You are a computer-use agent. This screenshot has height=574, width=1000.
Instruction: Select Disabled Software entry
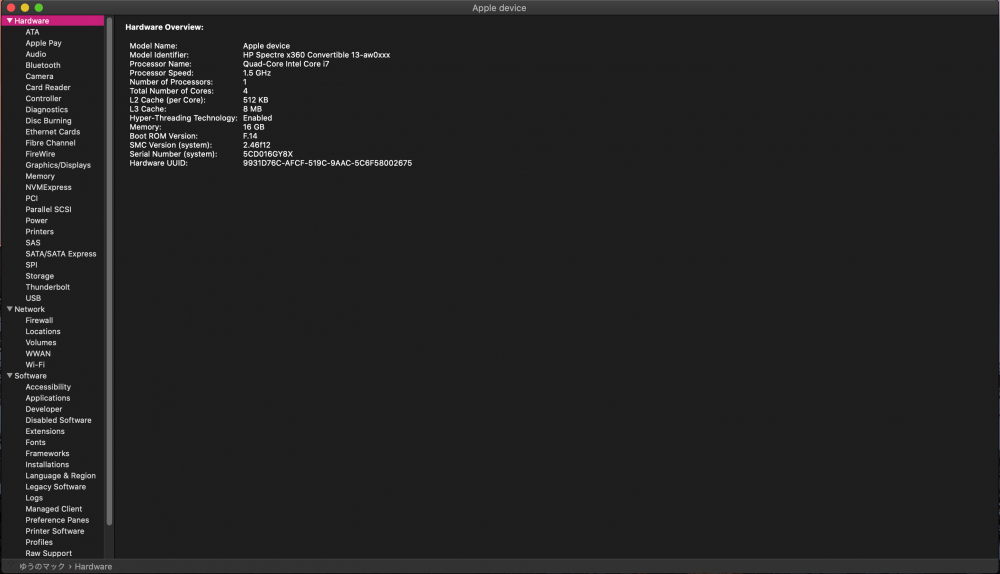(58, 420)
